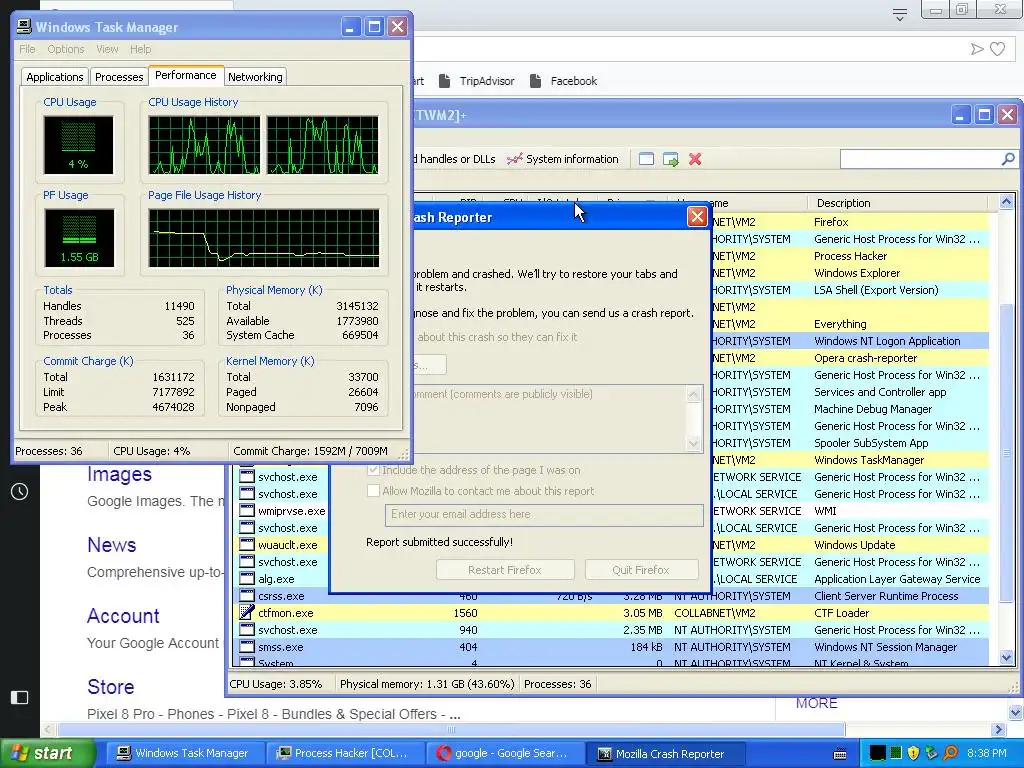
Task: Click Everything orange magnifier tray icon
Action: (950, 753)
